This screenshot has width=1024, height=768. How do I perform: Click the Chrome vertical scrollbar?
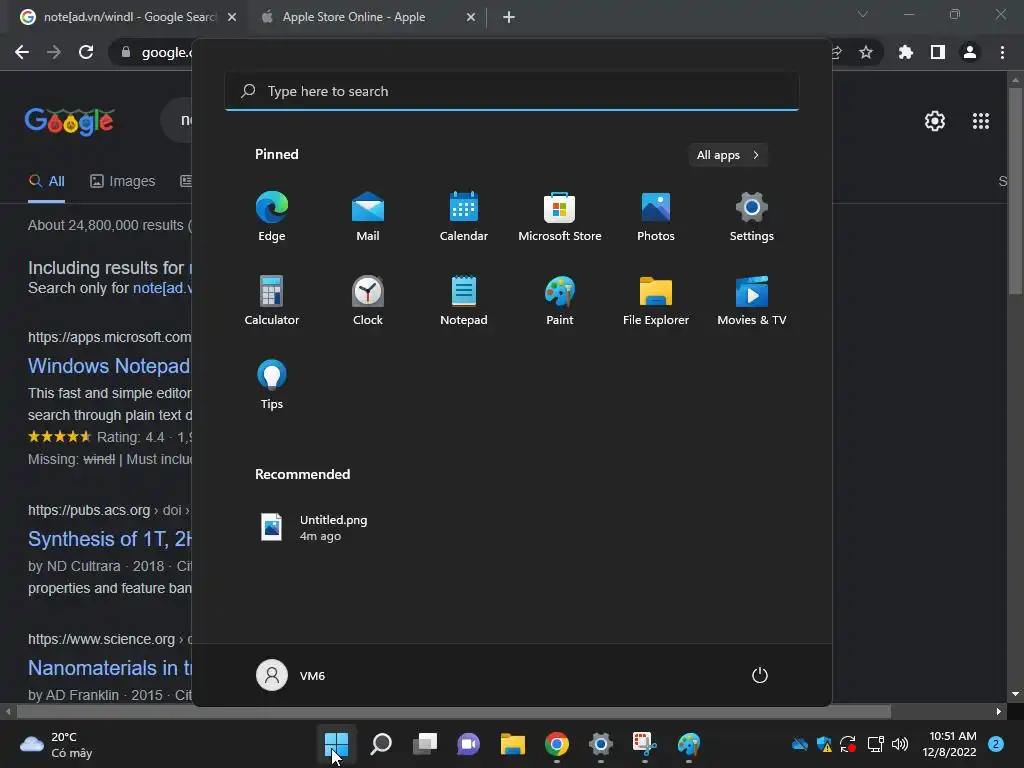click(x=1015, y=193)
